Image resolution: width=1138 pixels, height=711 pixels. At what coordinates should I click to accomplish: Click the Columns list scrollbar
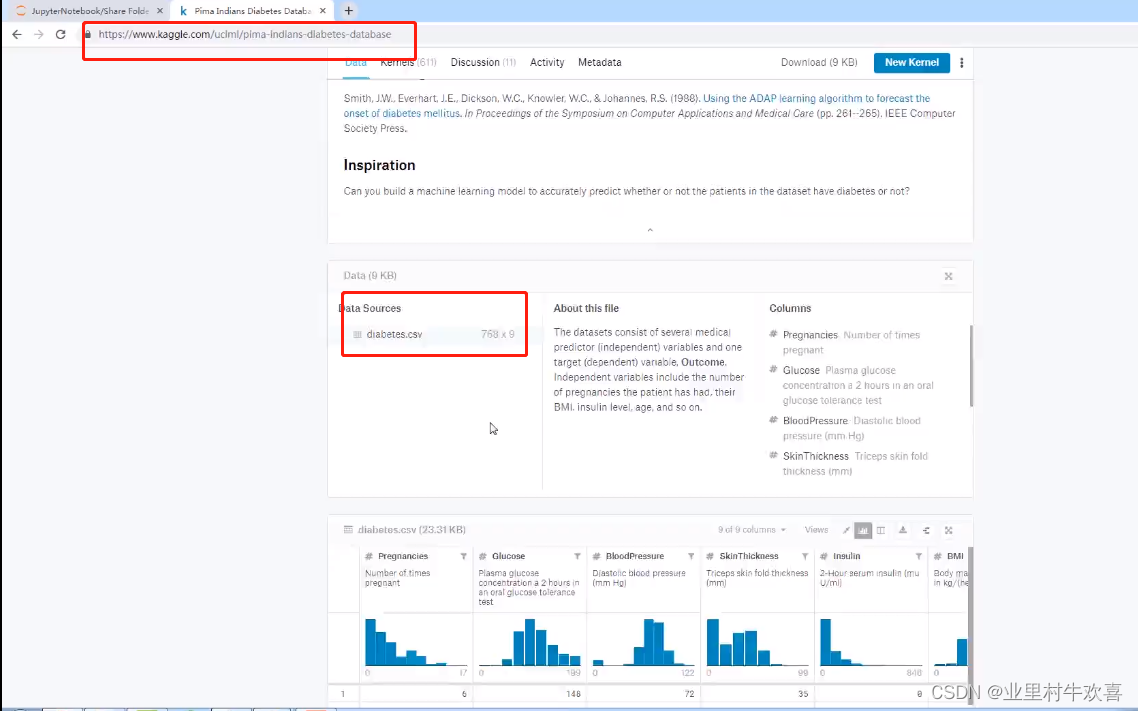point(970,366)
